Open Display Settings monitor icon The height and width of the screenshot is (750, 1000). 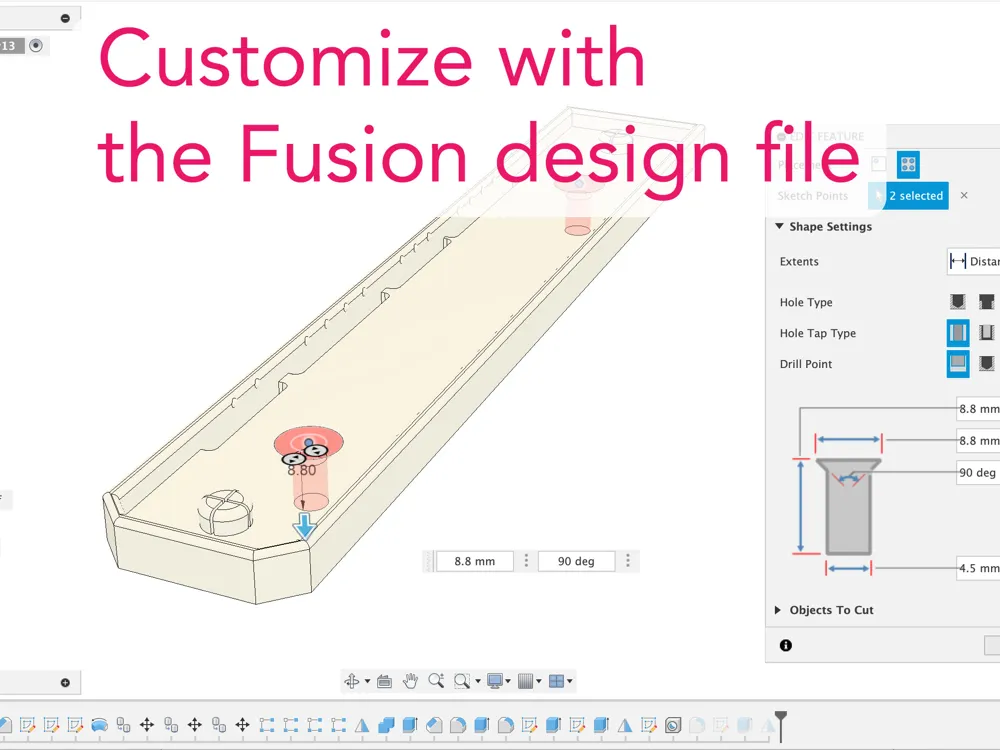pyautogui.click(x=495, y=681)
